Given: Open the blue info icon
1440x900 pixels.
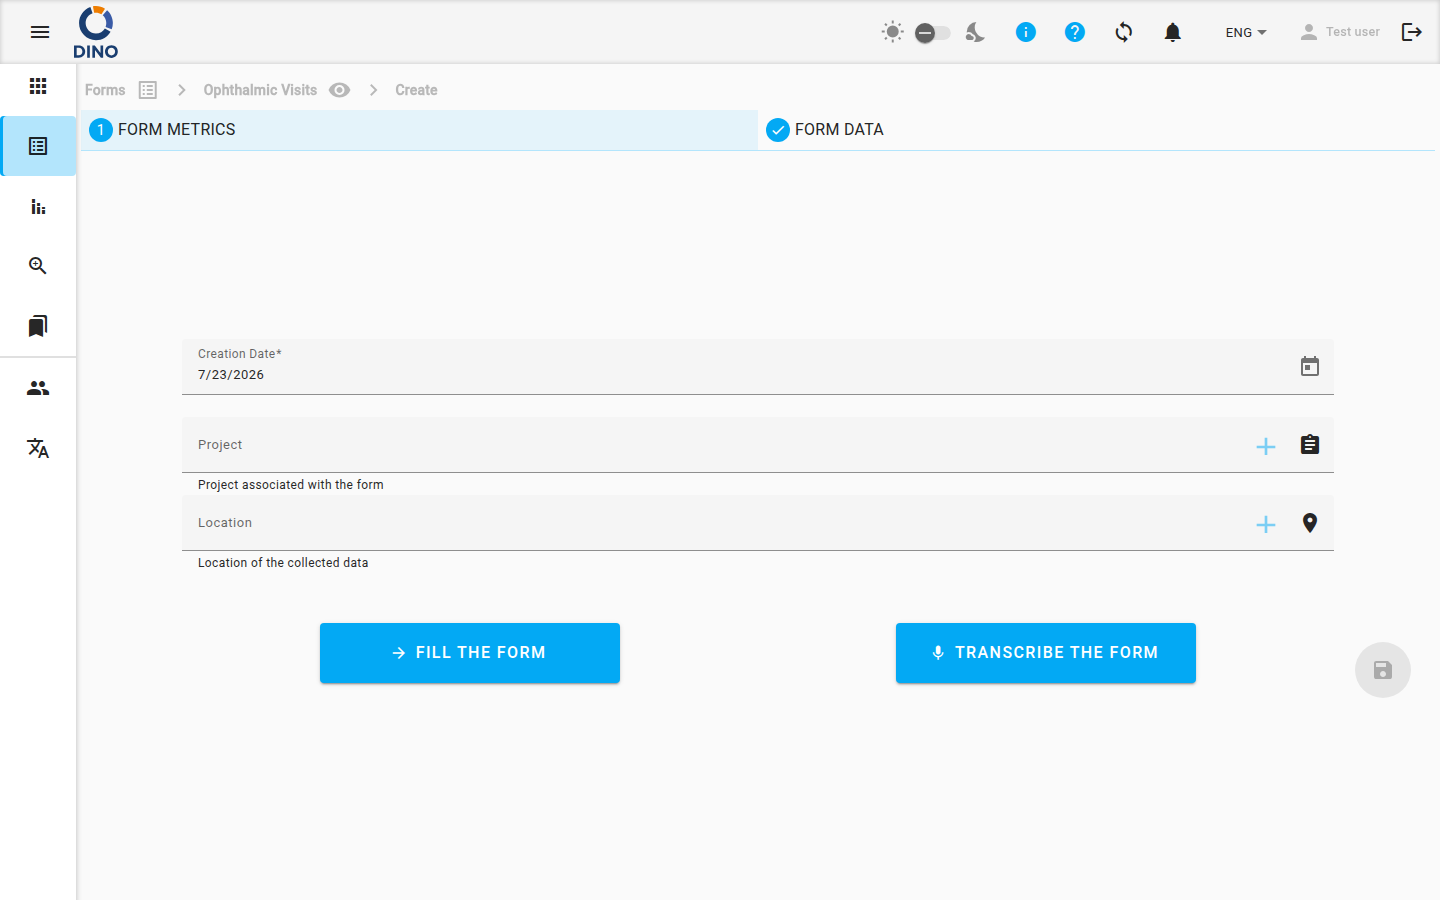Looking at the screenshot, I should coord(1026,32).
